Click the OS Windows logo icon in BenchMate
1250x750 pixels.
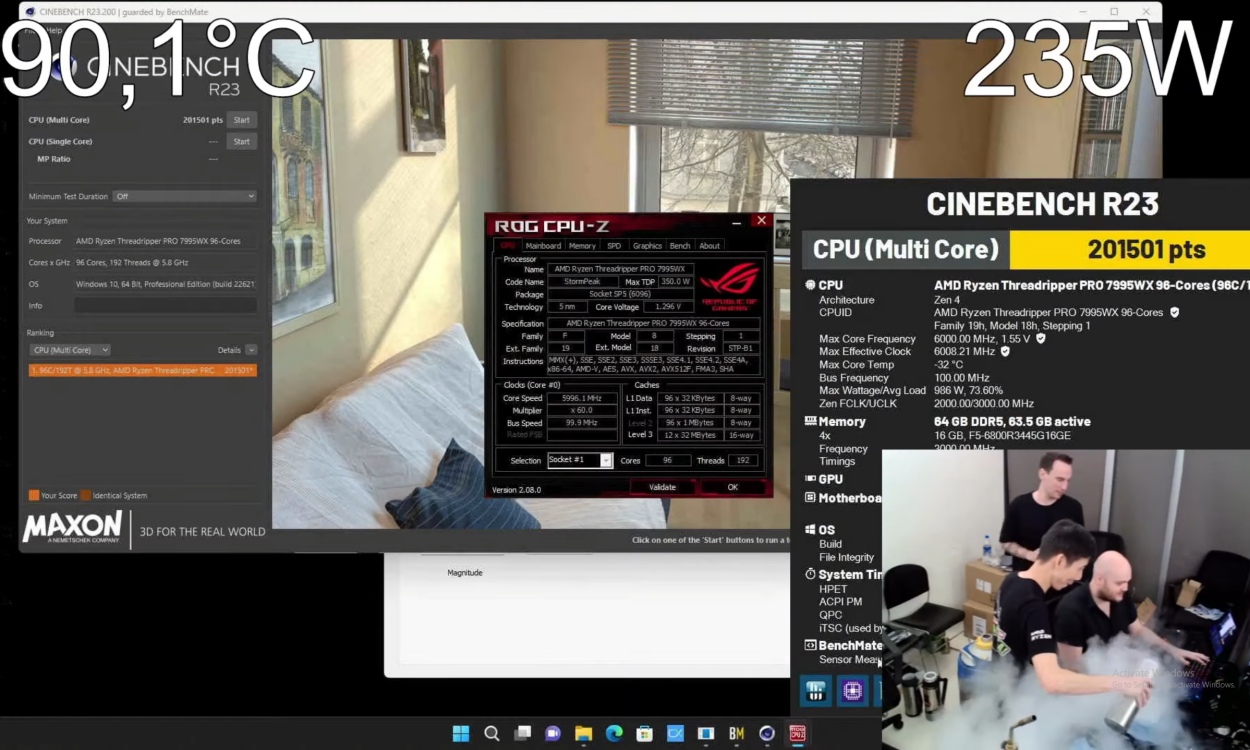[x=810, y=530]
